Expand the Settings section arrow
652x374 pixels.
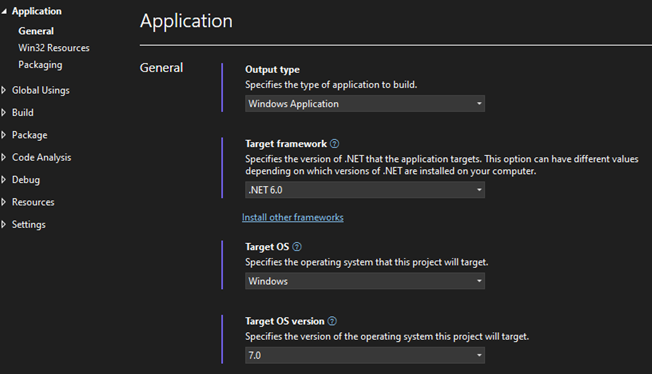point(4,225)
